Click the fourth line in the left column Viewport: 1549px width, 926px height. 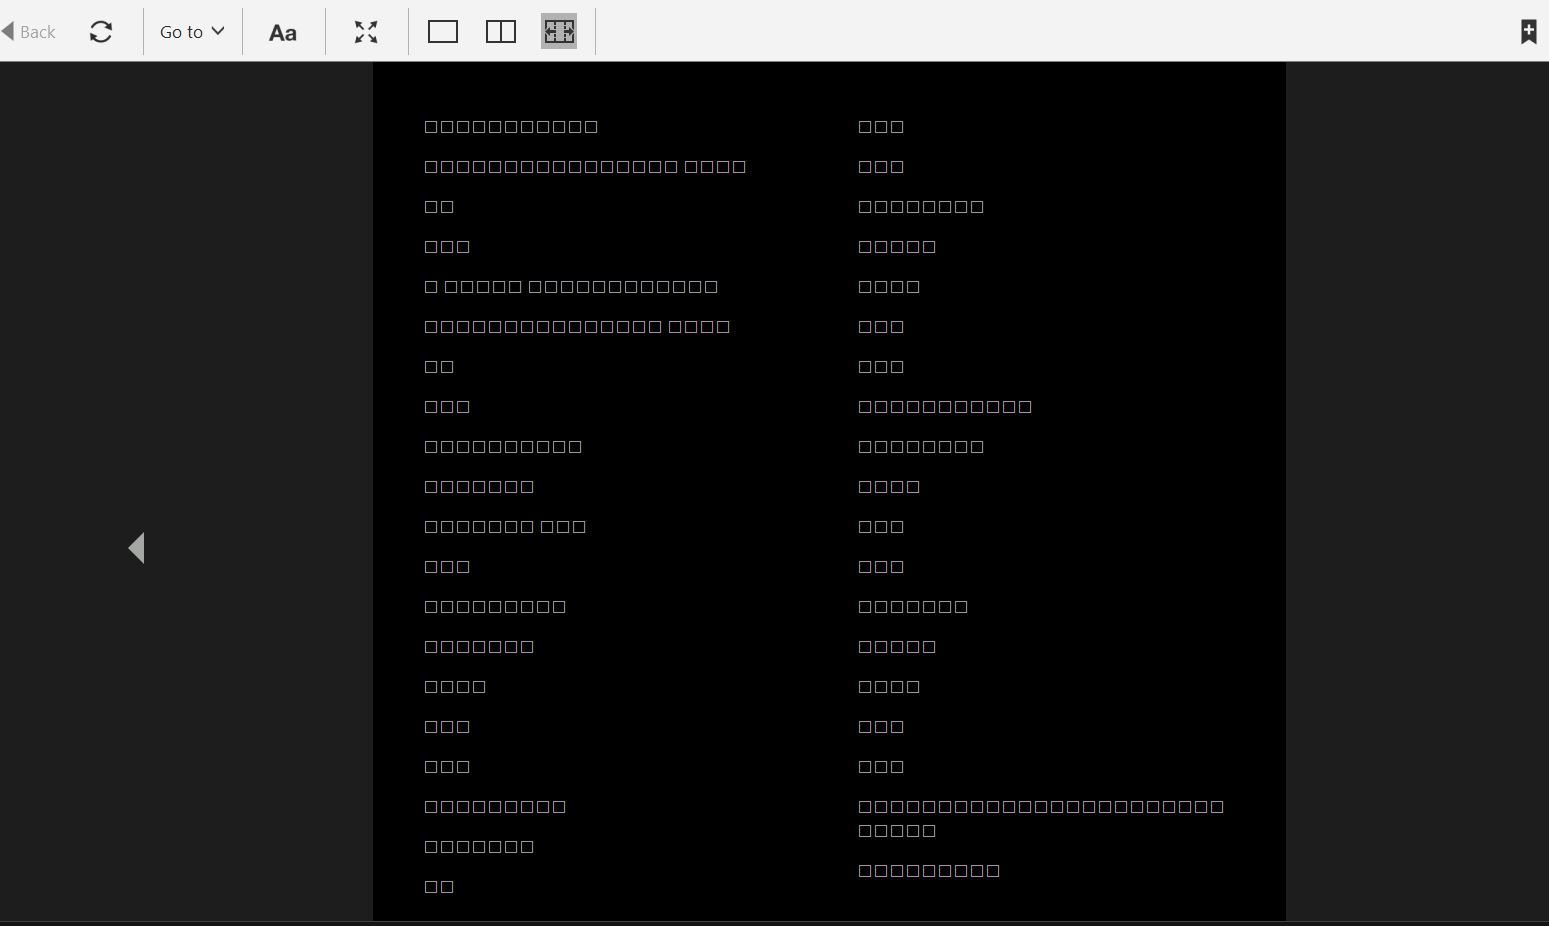447,247
